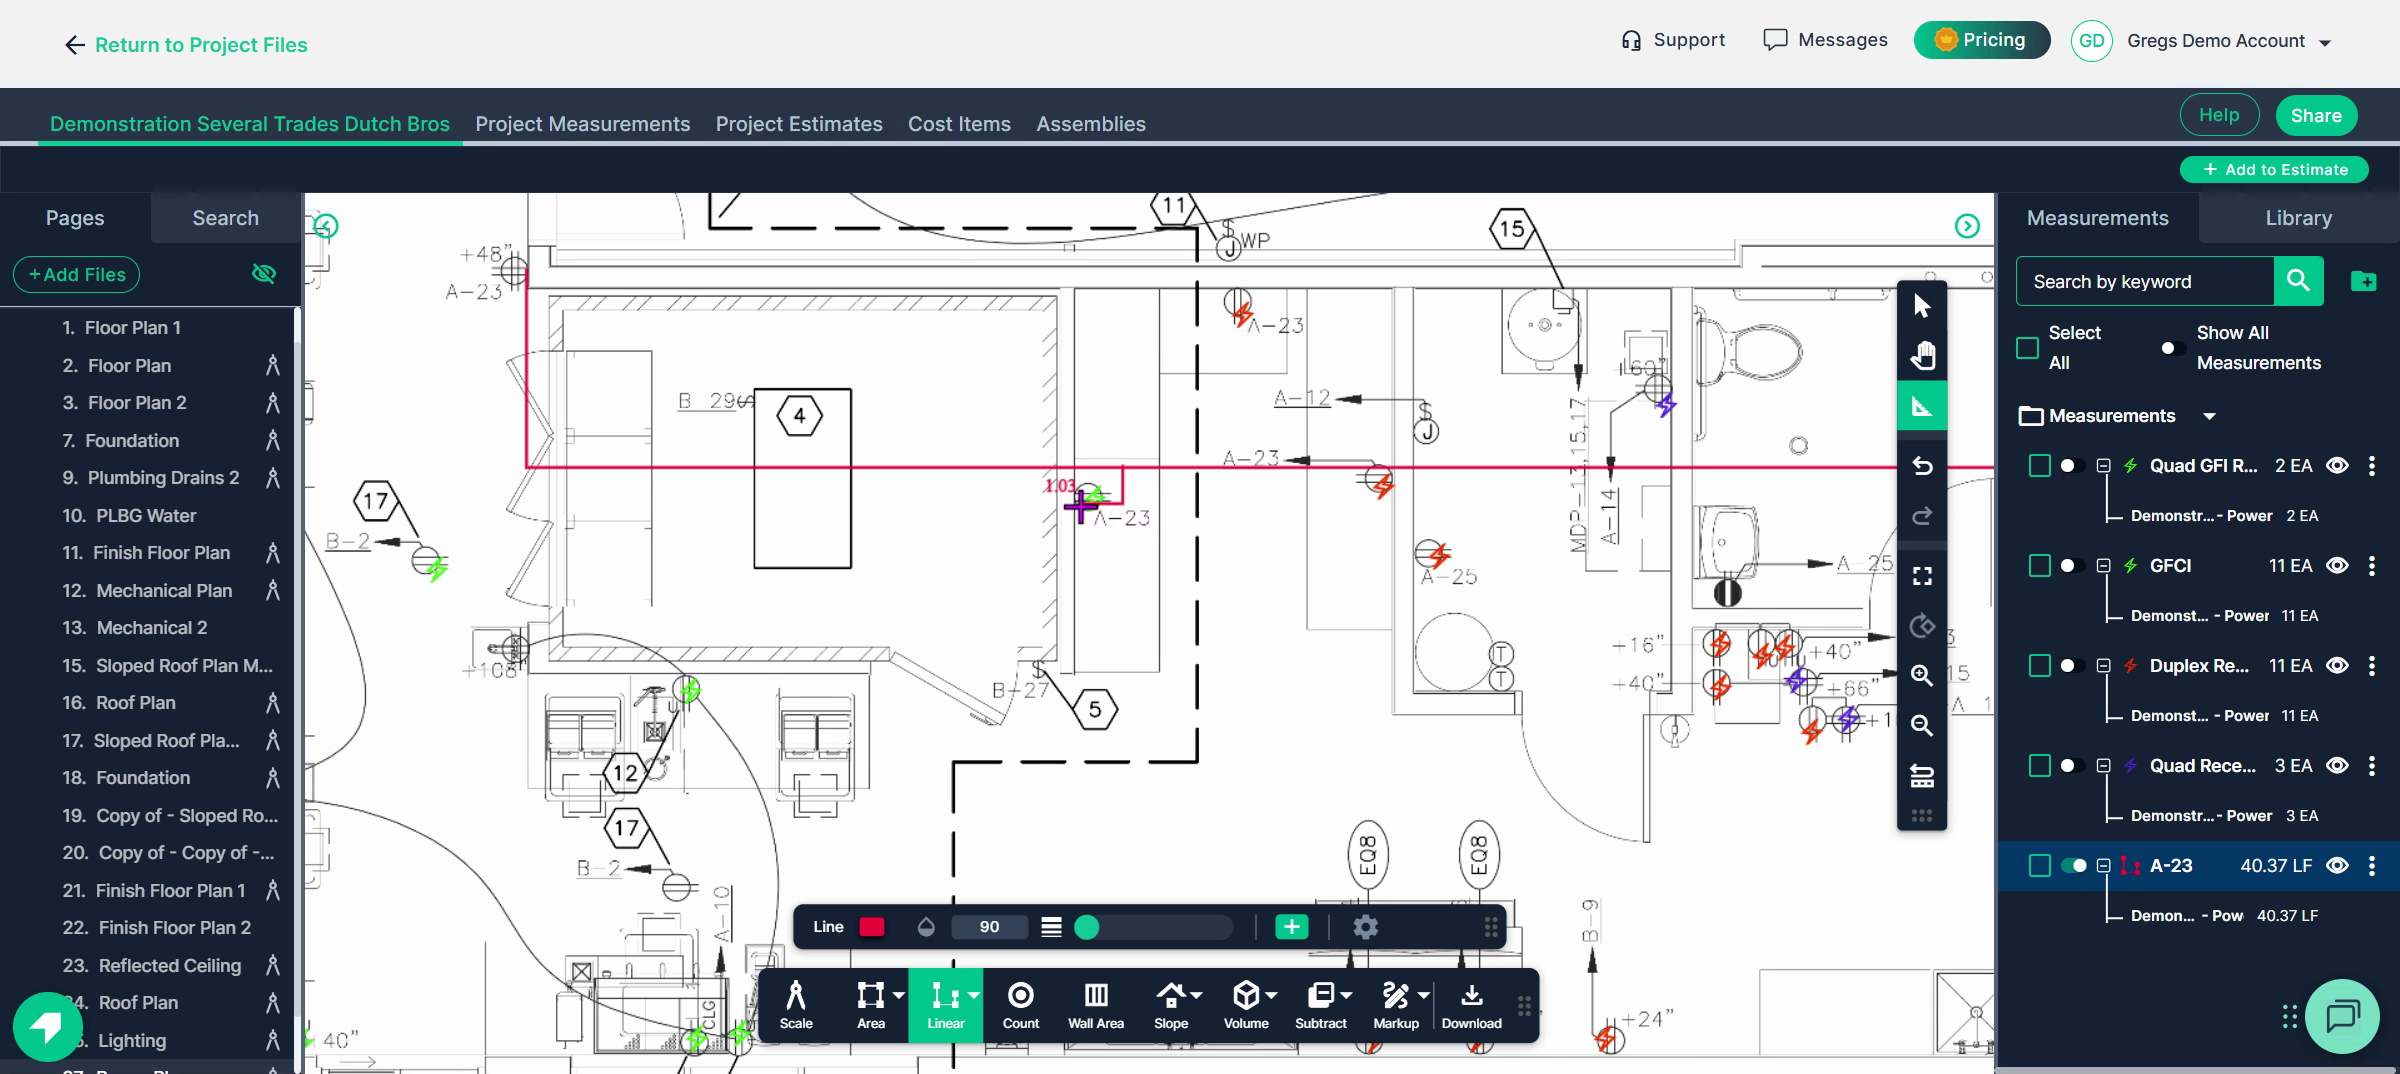2400x1074 pixels.
Task: Open Gregs Demo Account dropdown menu
Action: [2325, 42]
